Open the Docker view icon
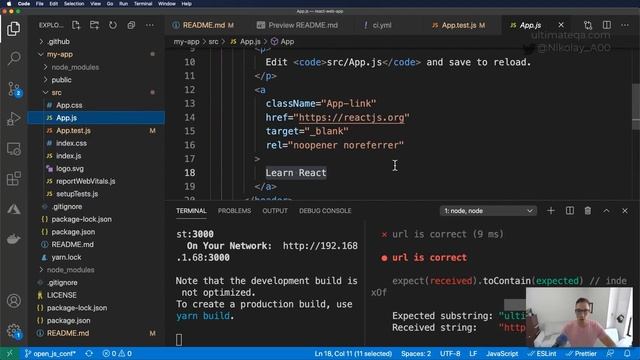Image resolution: width=640 pixels, height=360 pixels. click(x=13, y=238)
